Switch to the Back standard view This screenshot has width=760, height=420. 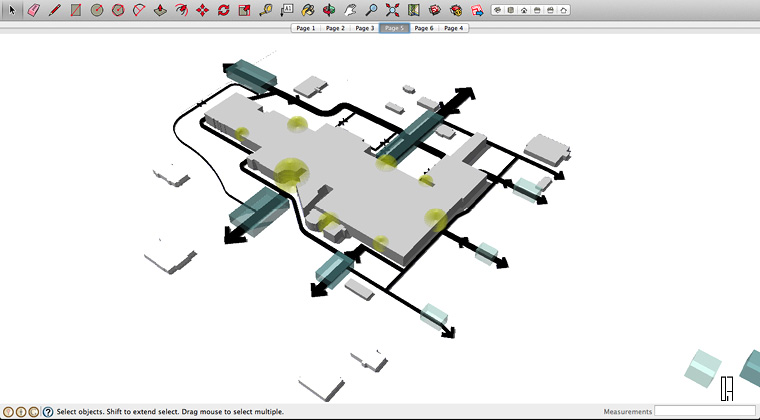pos(550,10)
